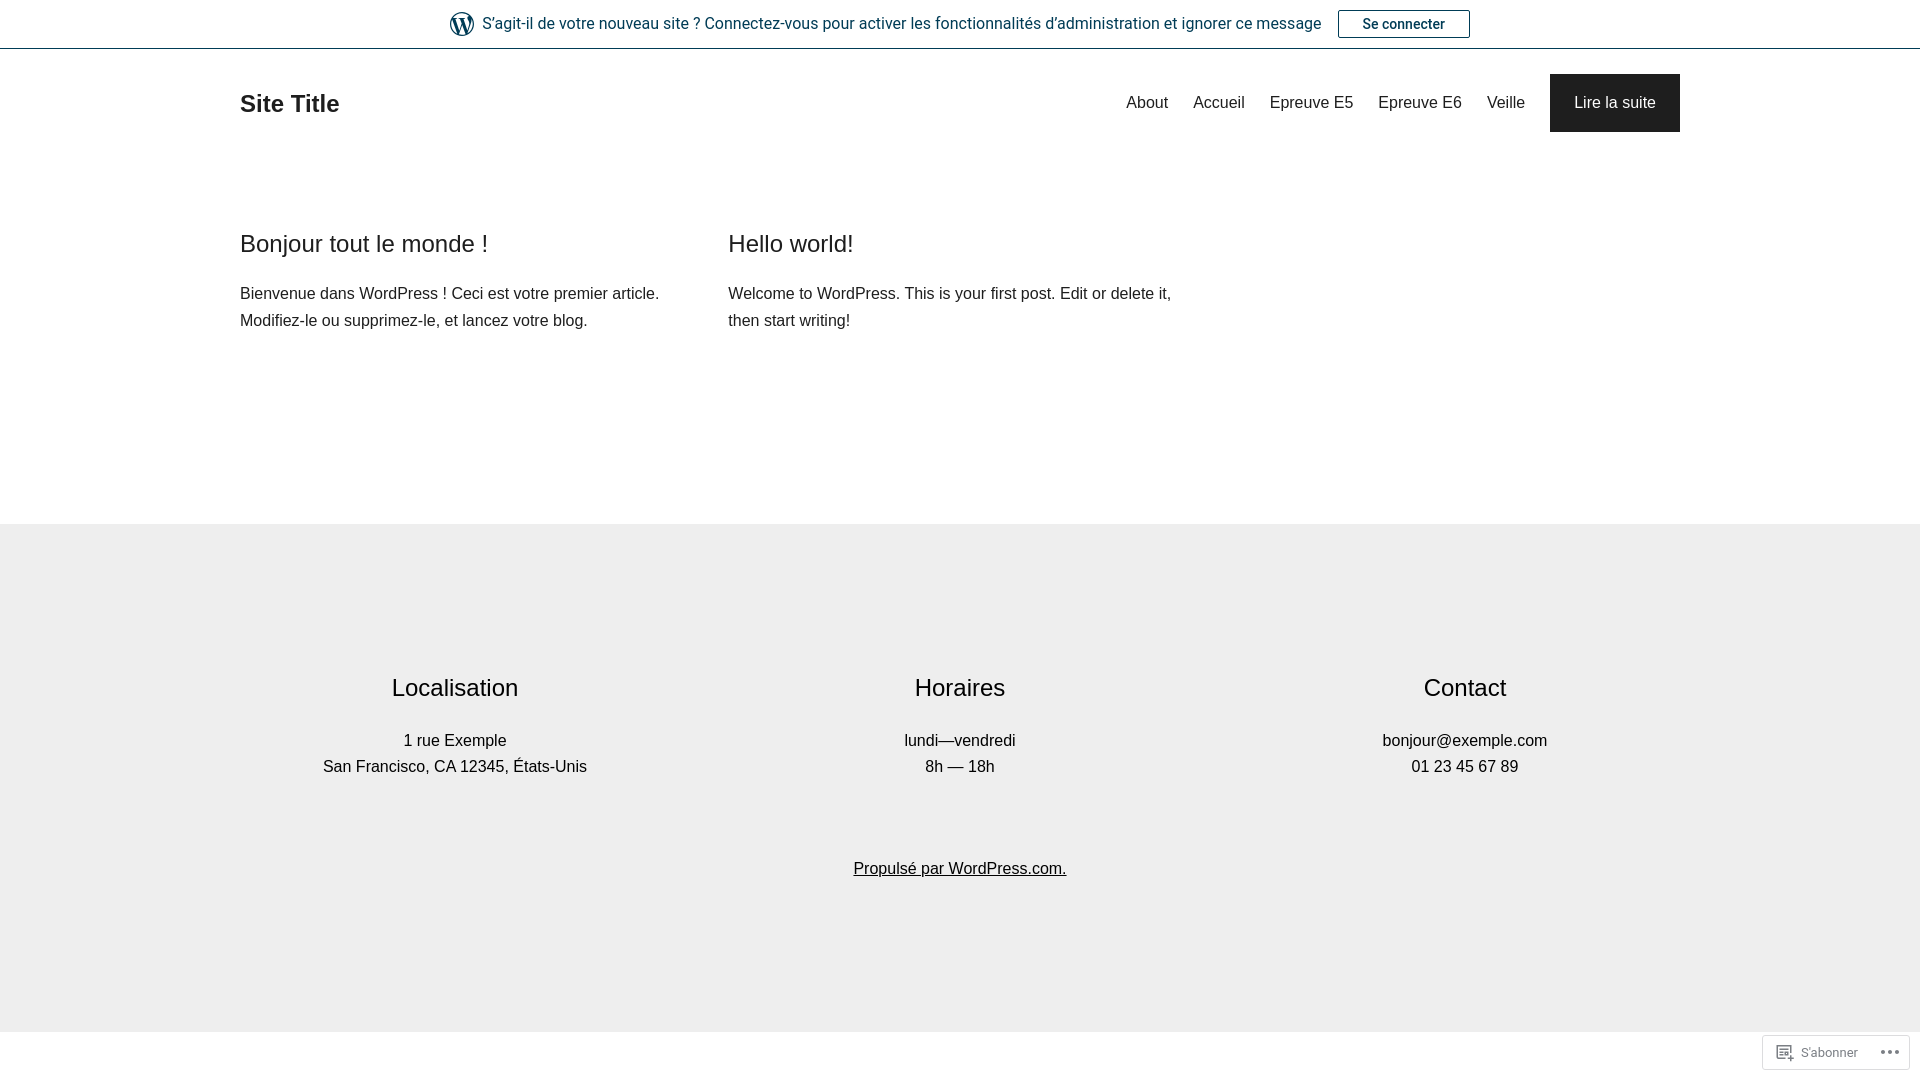The width and height of the screenshot is (1920, 1080).
Task: Open the About menu item
Action: click(x=1146, y=103)
